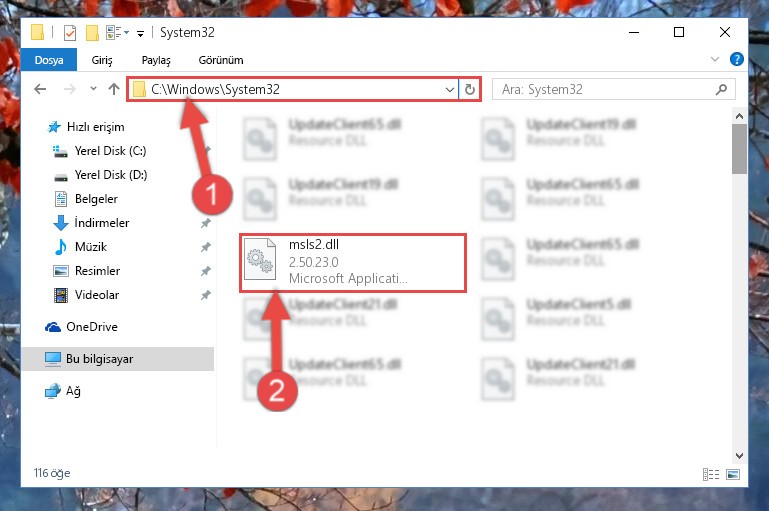Click the Properties checkmark icon in title bar
Screen dimensions: 769x511
tap(70, 33)
